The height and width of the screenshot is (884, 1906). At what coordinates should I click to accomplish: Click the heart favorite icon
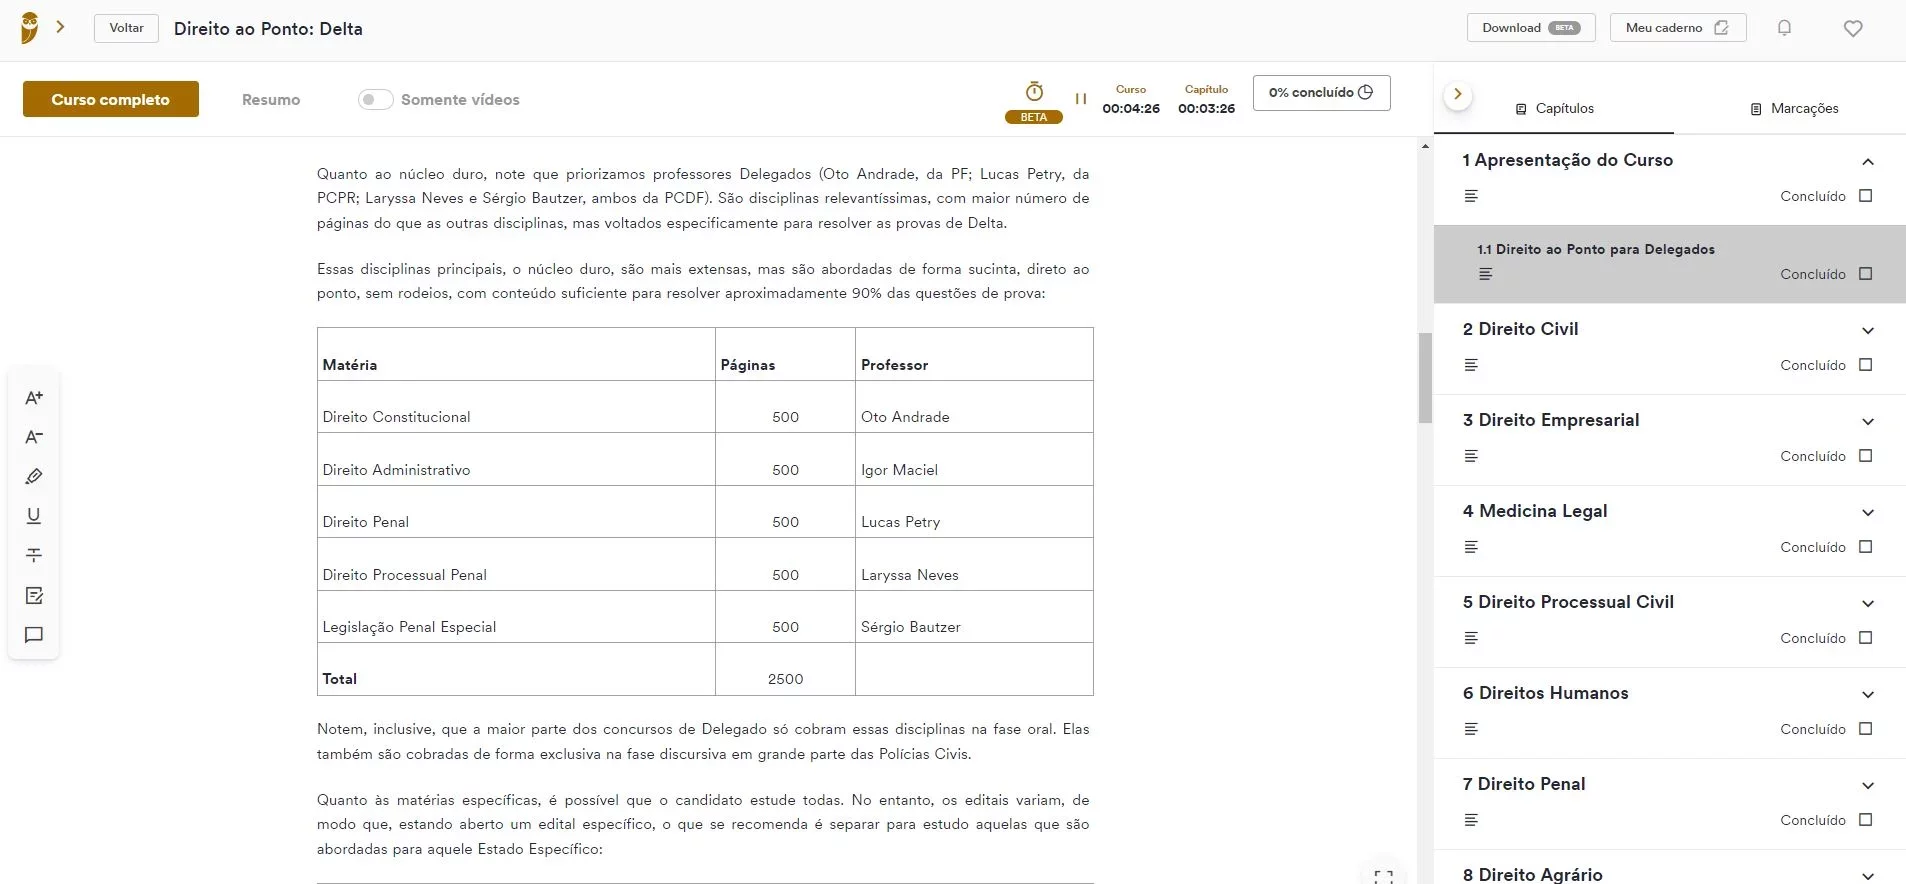point(1853,28)
